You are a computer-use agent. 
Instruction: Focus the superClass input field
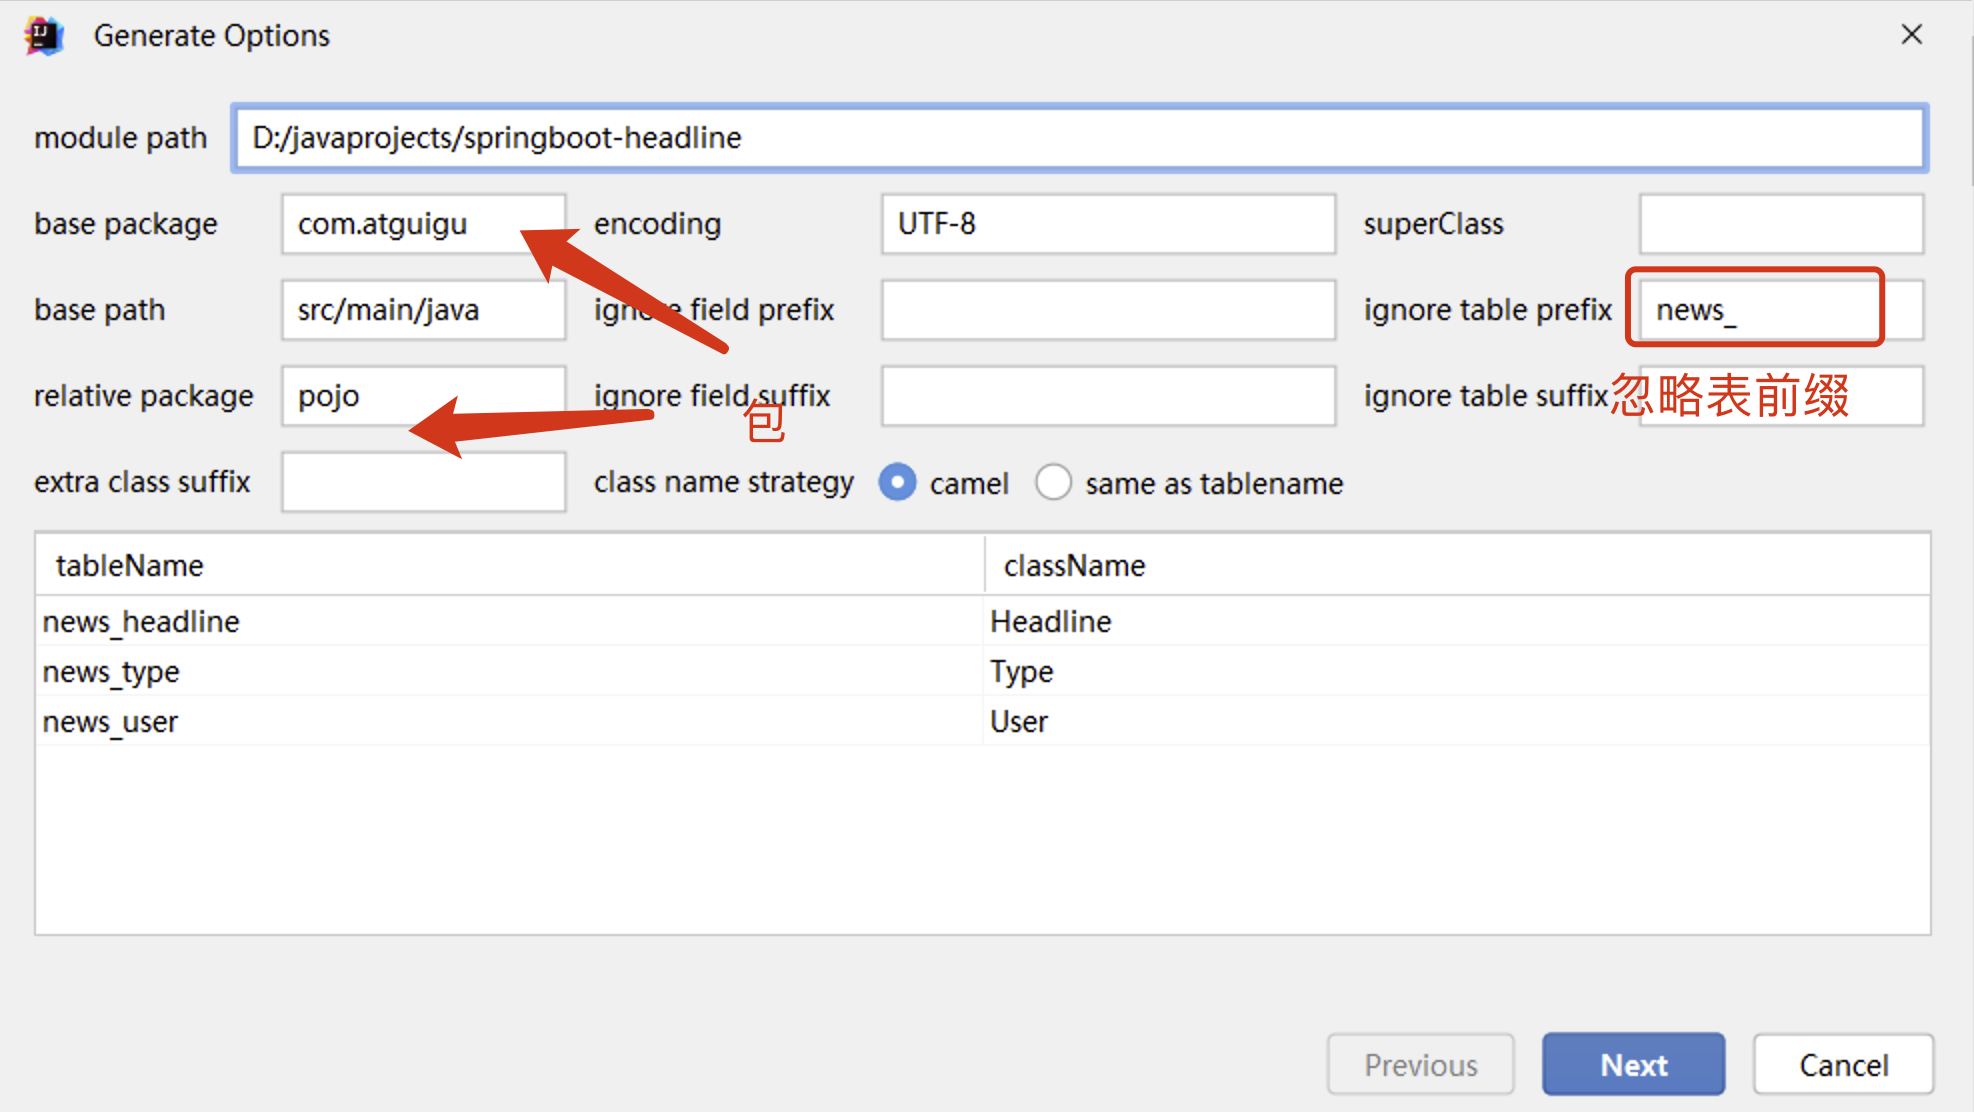[x=1780, y=224]
